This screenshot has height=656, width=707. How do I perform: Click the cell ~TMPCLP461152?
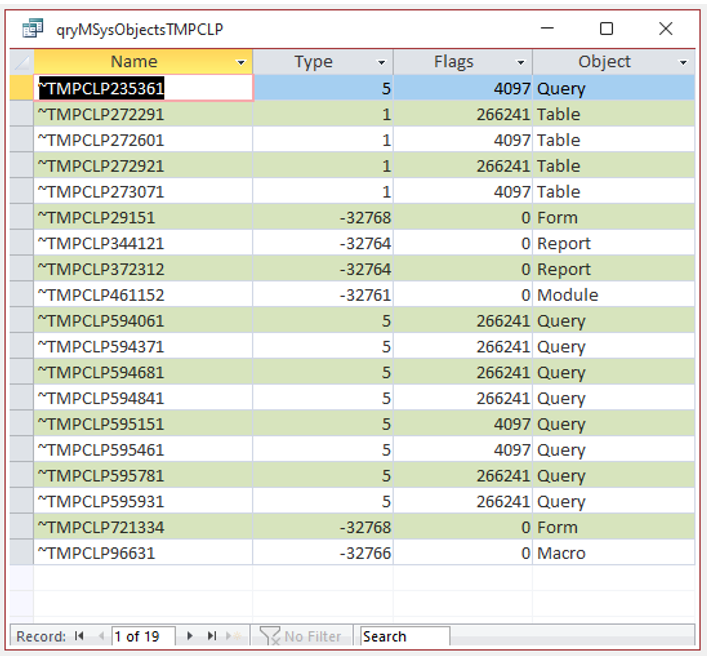[x=143, y=295]
